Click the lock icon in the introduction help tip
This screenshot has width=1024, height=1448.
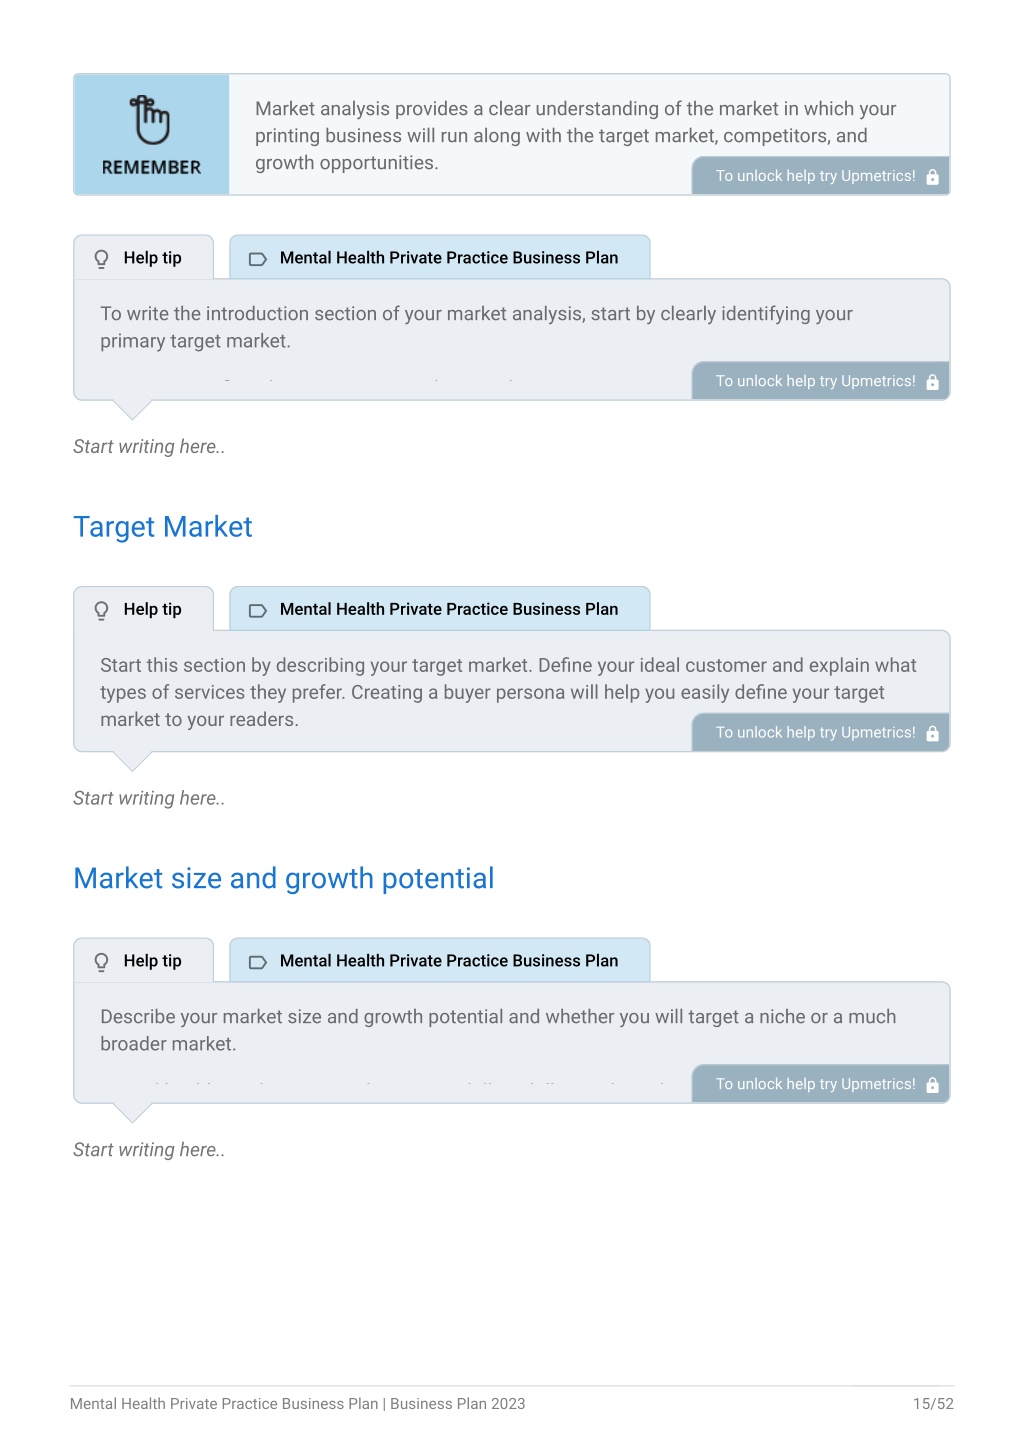click(x=932, y=382)
